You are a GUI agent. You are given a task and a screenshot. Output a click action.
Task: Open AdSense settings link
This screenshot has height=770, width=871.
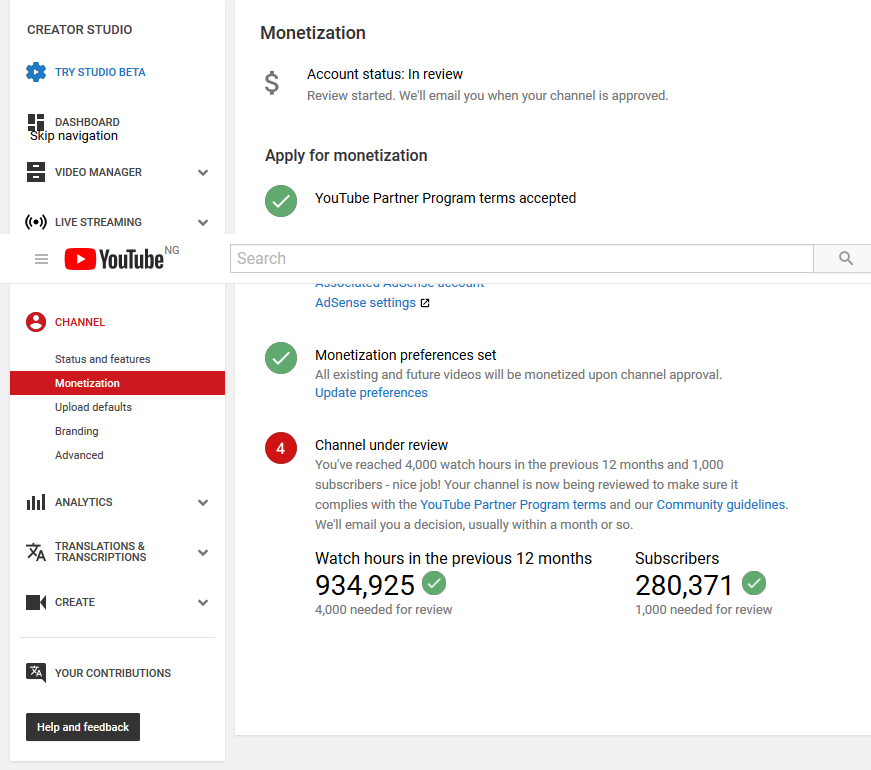point(366,303)
